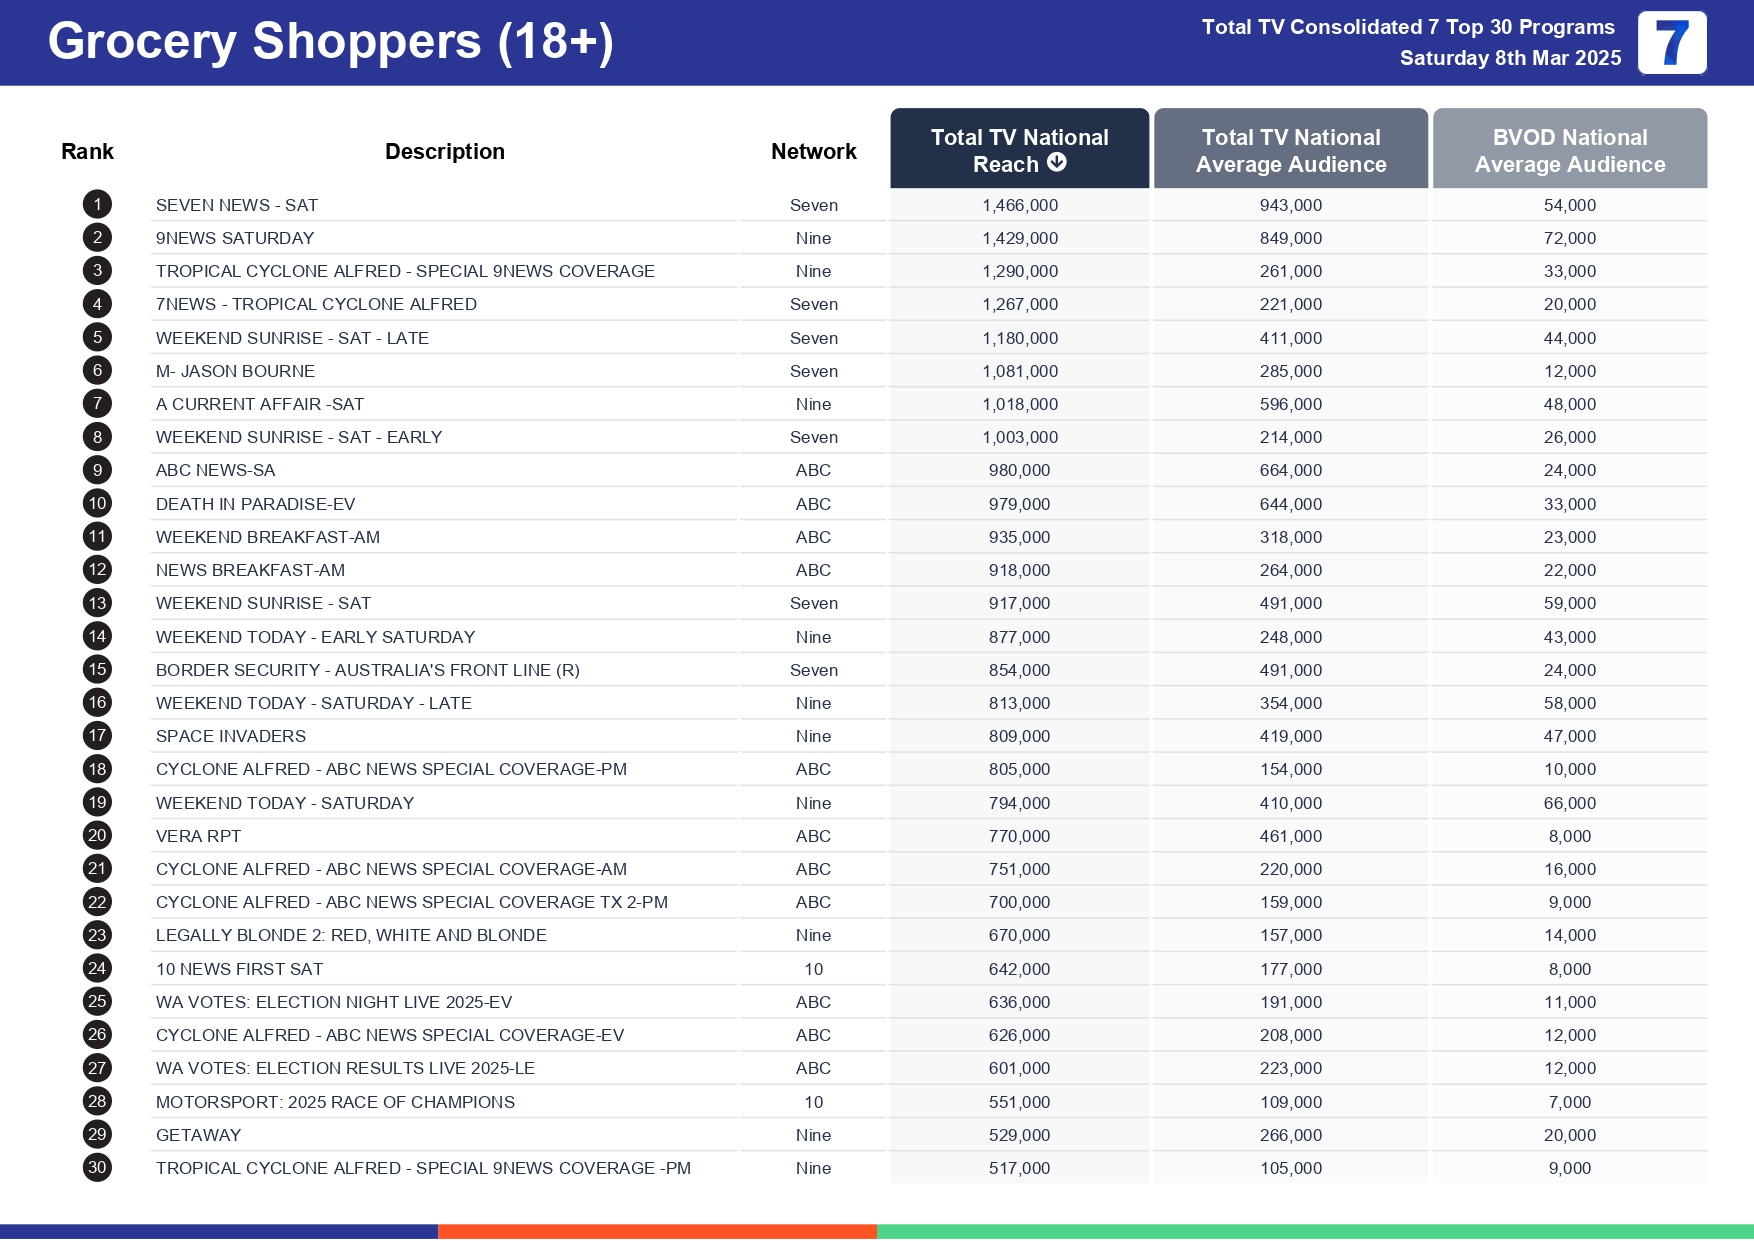Click the Description column heading
1754x1241 pixels.
(x=445, y=151)
